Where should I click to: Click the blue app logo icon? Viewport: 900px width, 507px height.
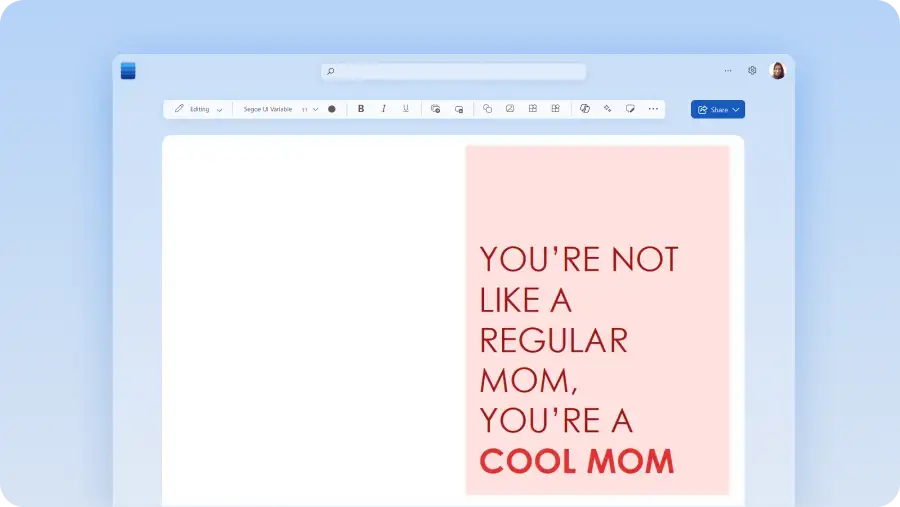tap(128, 71)
